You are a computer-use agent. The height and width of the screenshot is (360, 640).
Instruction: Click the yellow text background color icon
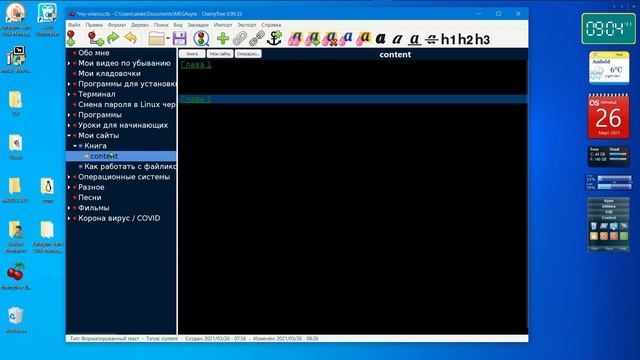click(364, 39)
